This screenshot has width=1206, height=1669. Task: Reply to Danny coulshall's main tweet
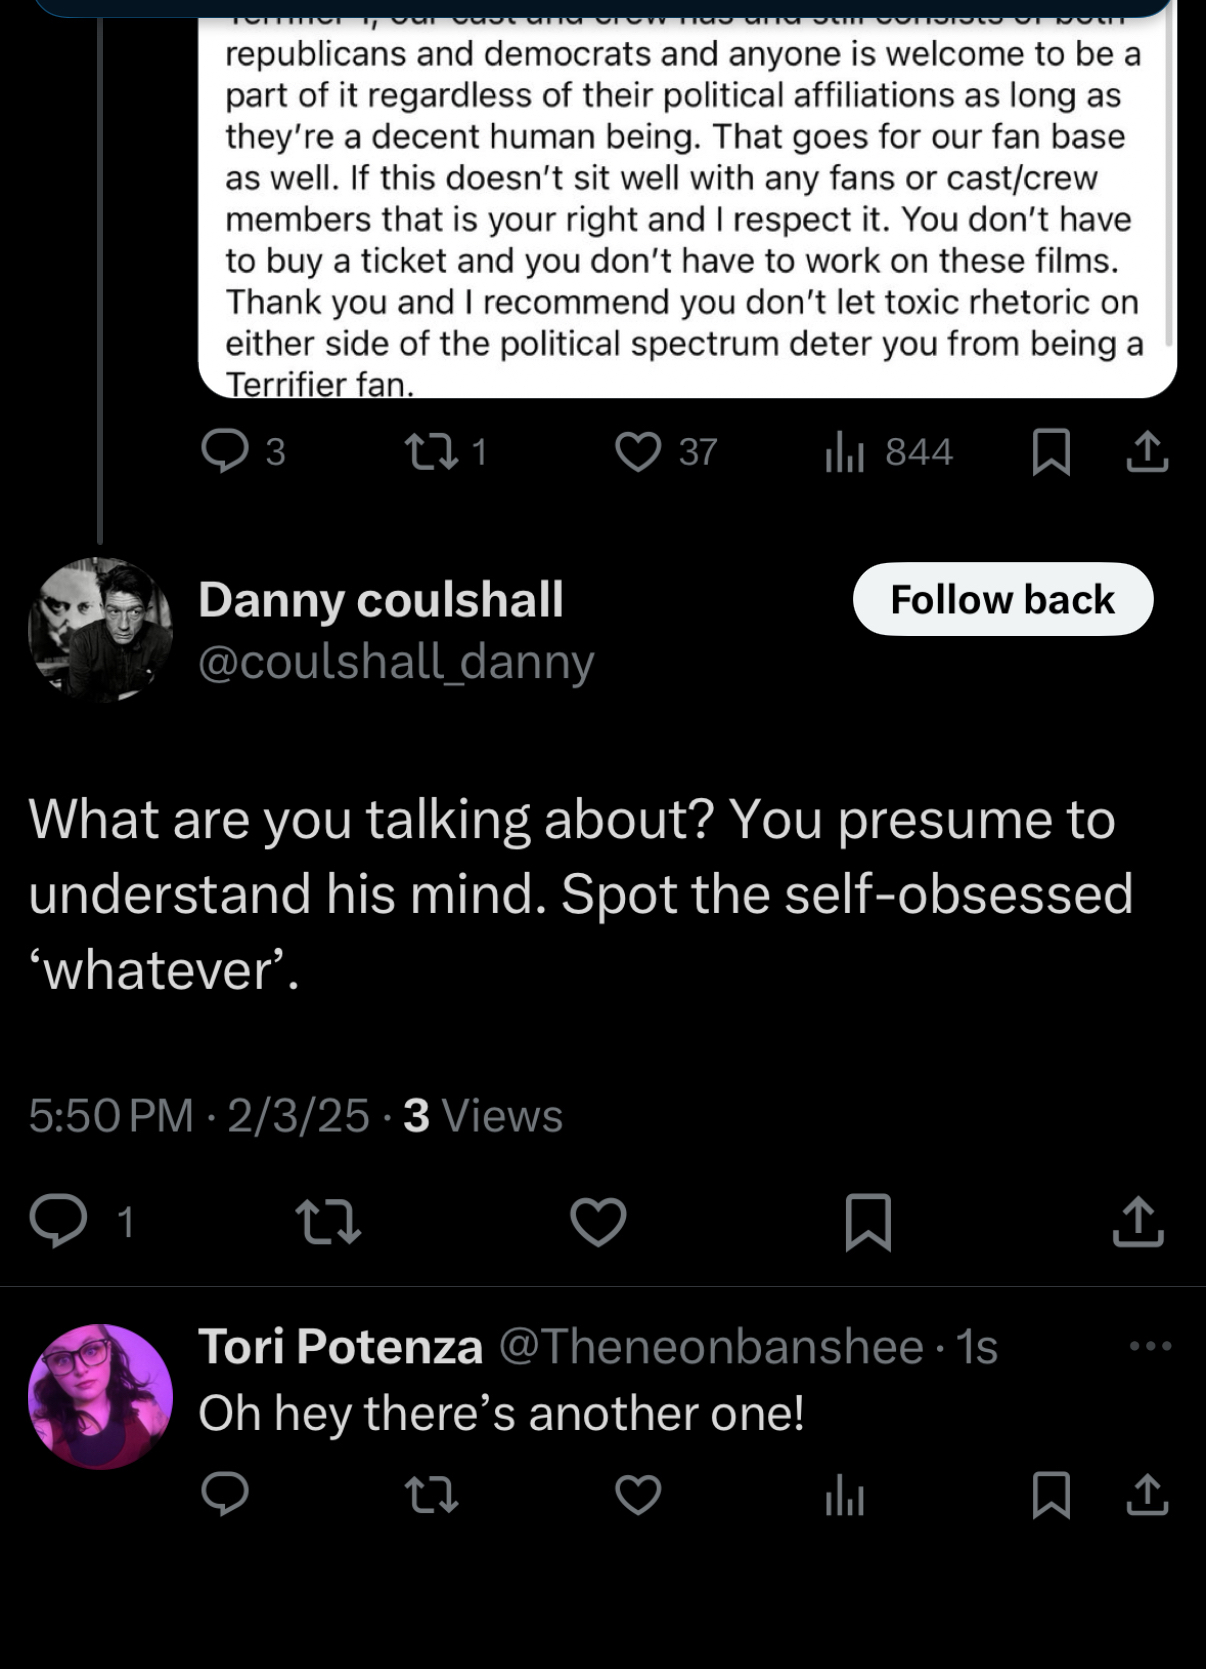[x=59, y=1221]
